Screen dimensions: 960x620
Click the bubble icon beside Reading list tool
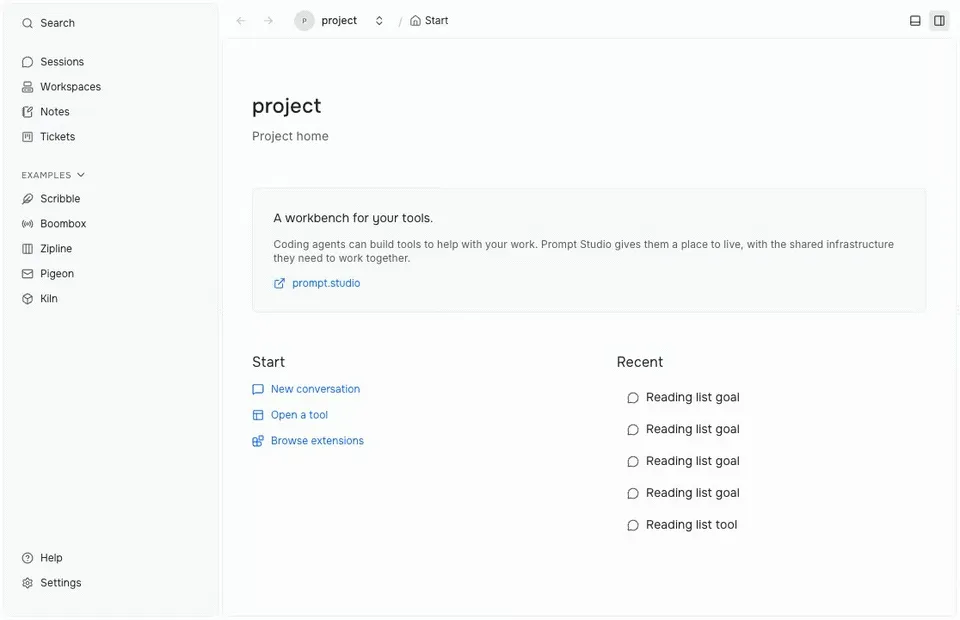click(633, 525)
